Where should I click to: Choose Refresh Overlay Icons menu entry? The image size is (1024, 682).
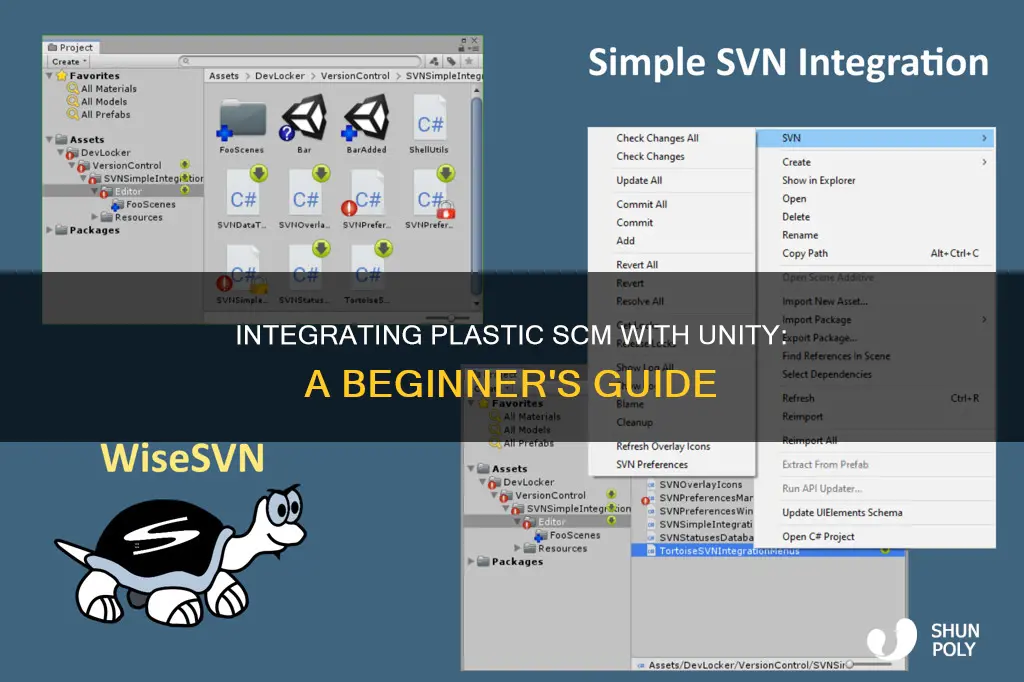coord(663,446)
